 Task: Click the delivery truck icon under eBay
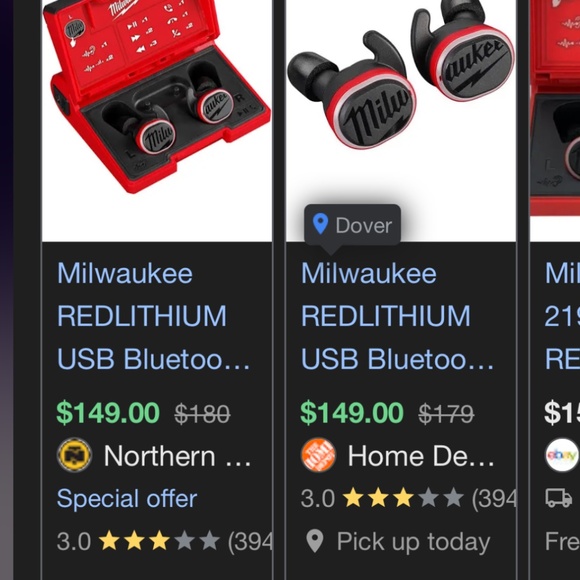coord(559,498)
